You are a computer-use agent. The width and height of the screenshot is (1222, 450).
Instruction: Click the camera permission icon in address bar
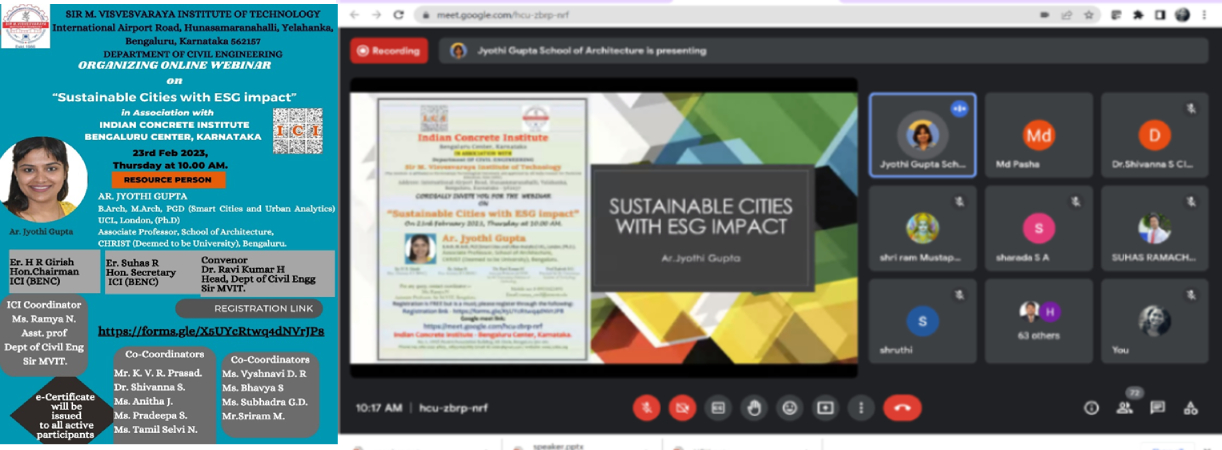pos(1044,15)
